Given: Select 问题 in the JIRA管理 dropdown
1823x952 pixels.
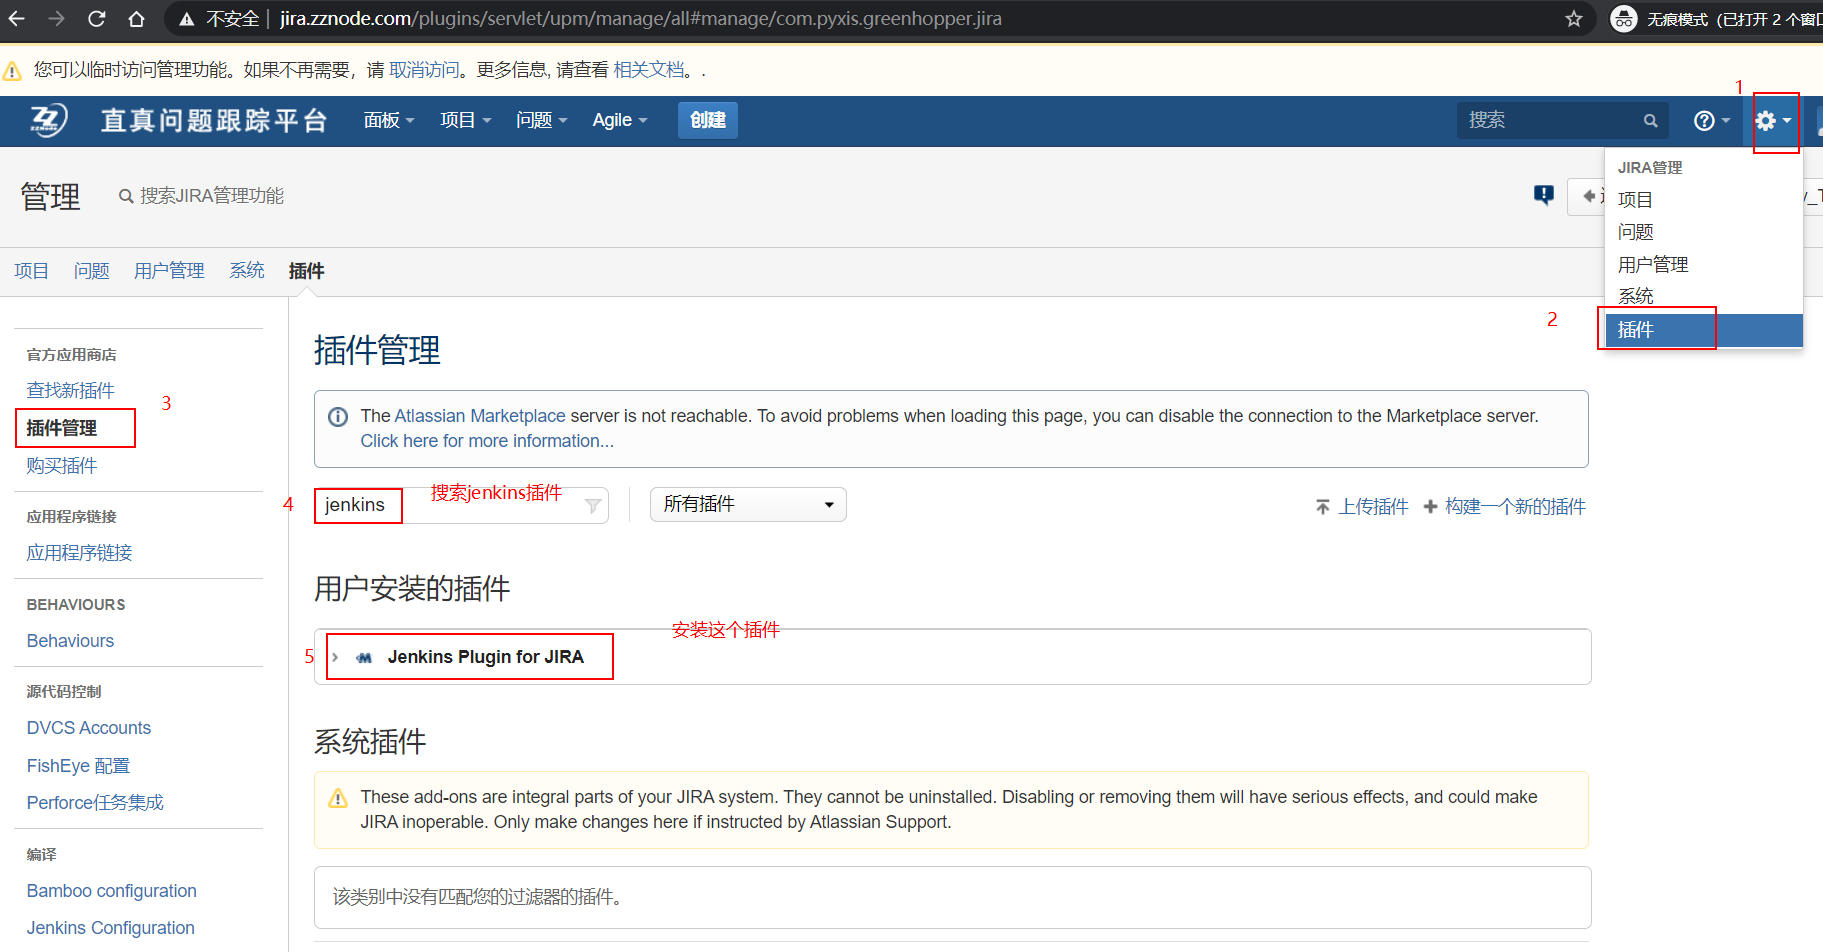Looking at the screenshot, I should 1703,232.
